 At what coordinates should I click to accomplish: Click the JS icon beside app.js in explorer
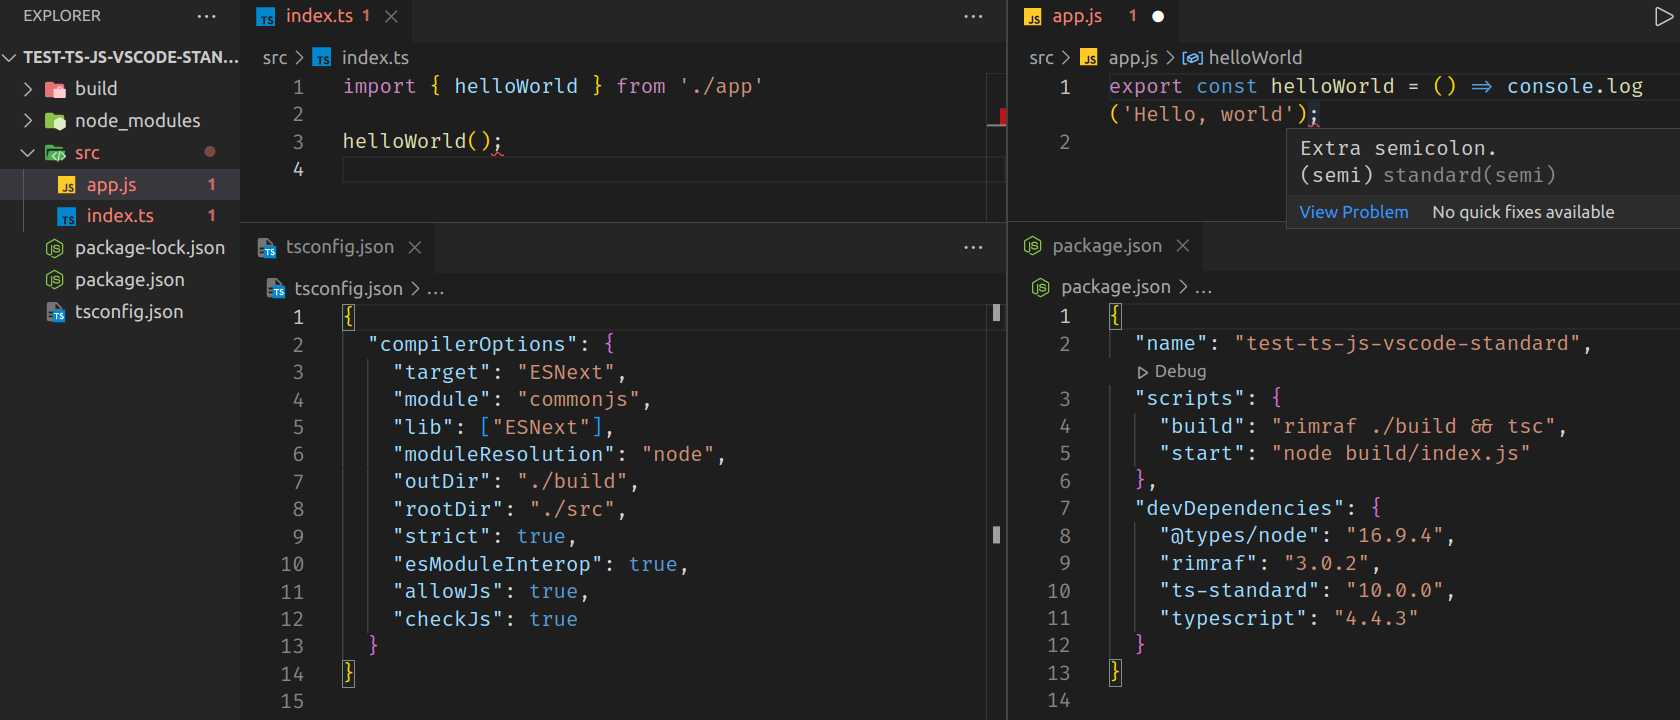point(67,185)
